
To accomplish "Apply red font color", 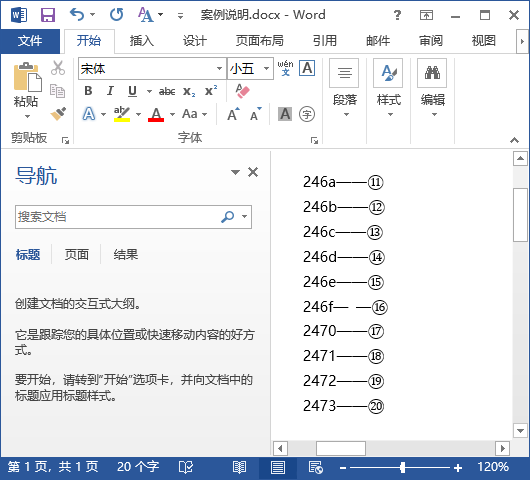I will (156, 114).
